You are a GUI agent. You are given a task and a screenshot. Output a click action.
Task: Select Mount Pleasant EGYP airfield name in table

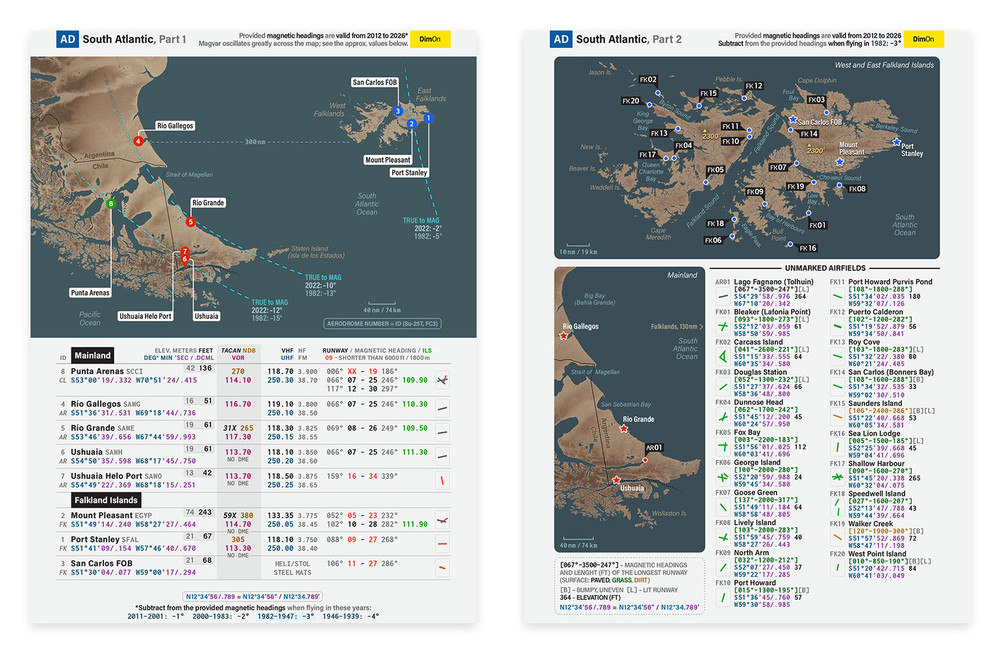coord(112,515)
